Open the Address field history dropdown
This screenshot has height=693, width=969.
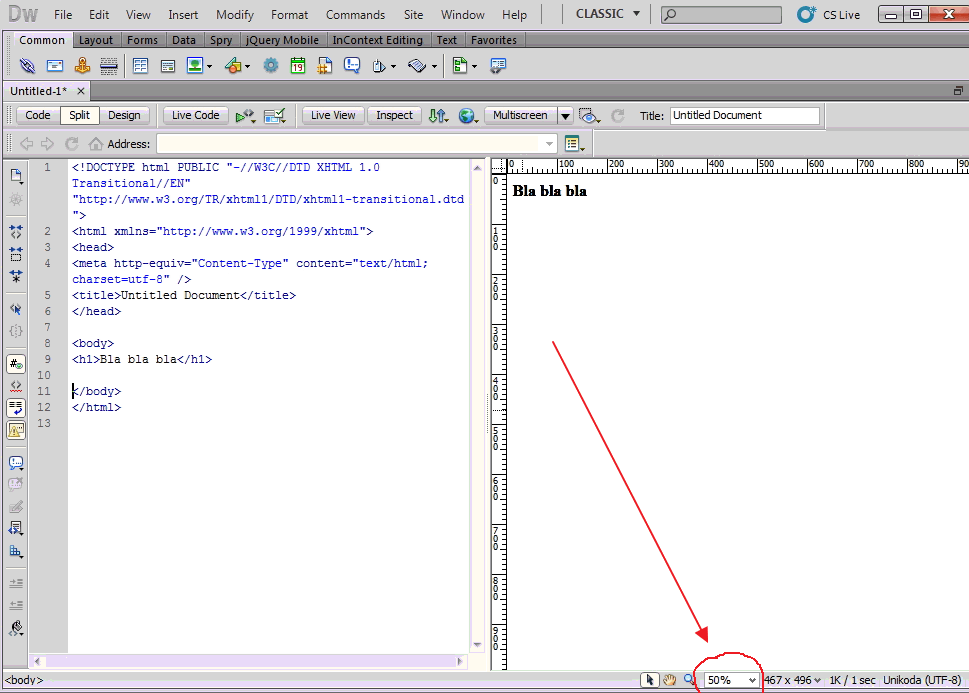click(549, 144)
